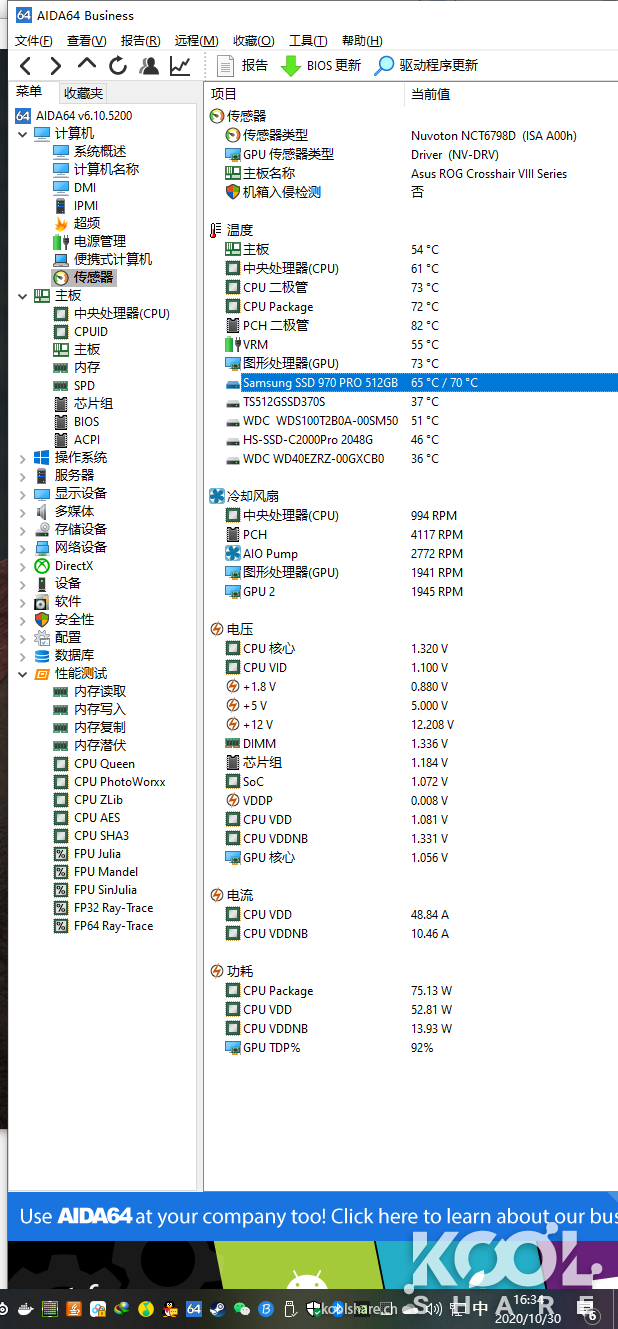The image size is (618, 1329).
Task: Open the 报告(R) menu
Action: tap(140, 41)
